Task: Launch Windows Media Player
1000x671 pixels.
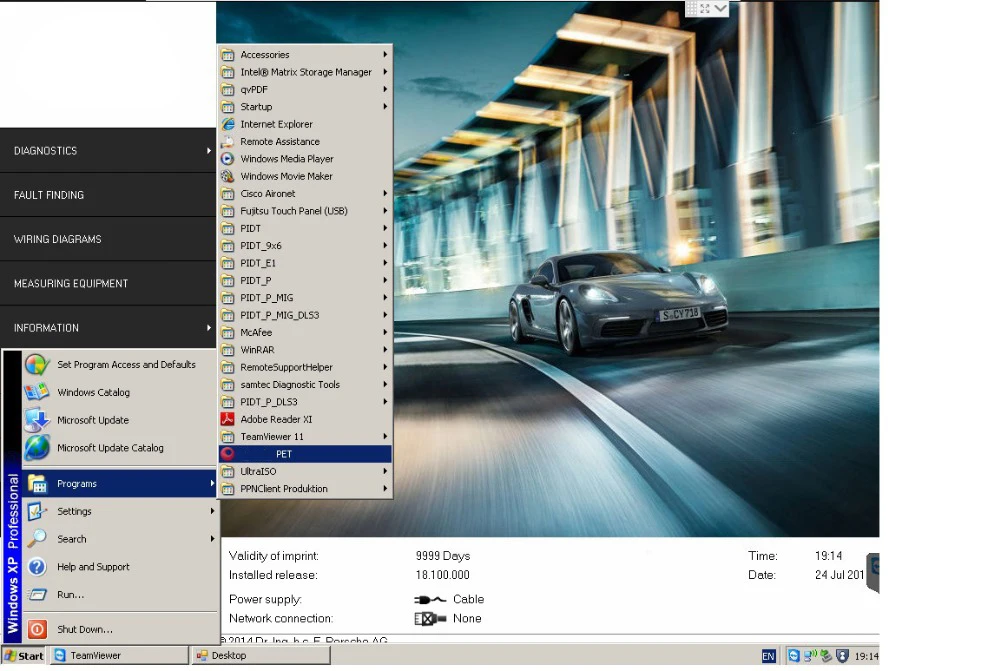Action: (286, 159)
